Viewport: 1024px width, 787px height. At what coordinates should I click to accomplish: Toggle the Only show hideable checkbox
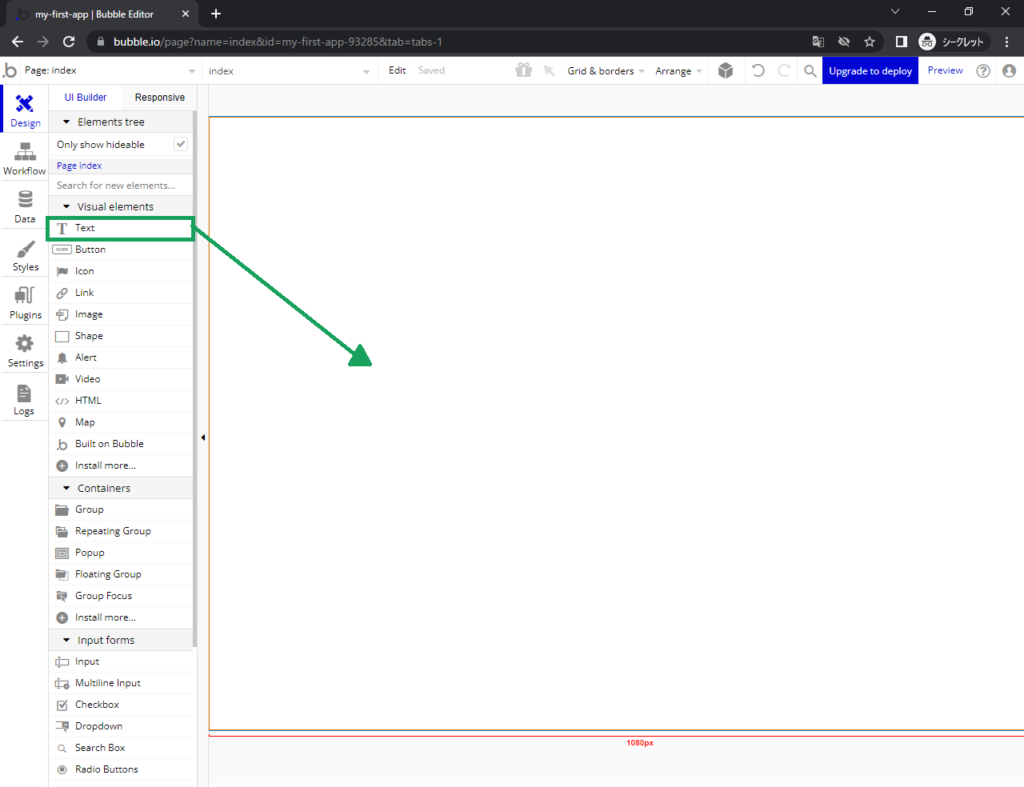(x=181, y=144)
